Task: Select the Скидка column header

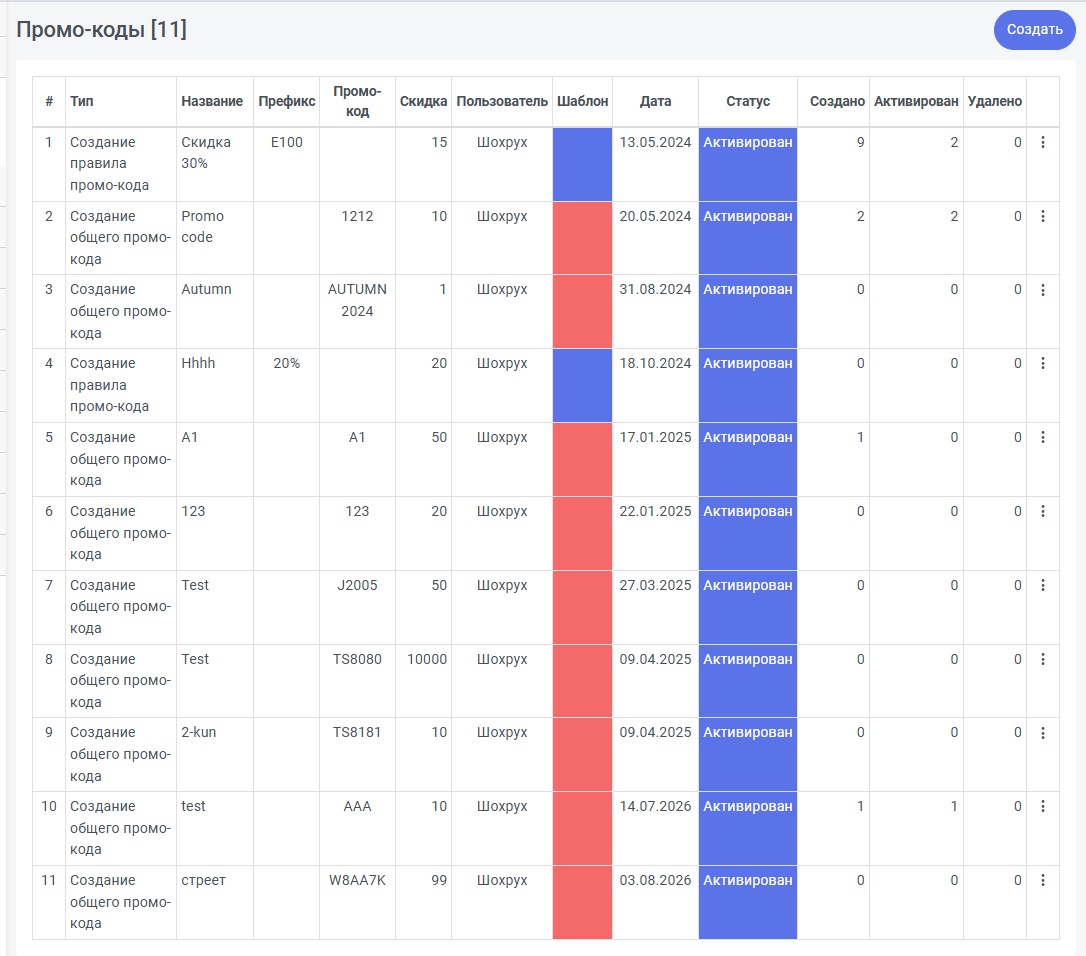Action: click(x=423, y=101)
